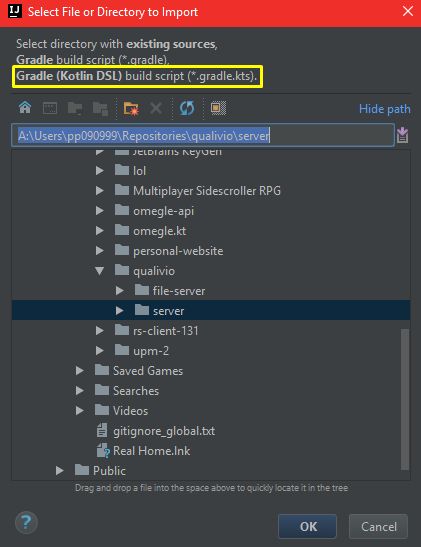Screen dimensions: 421x547
Task: Click the New Folder toolbar icon
Action: [131, 108]
